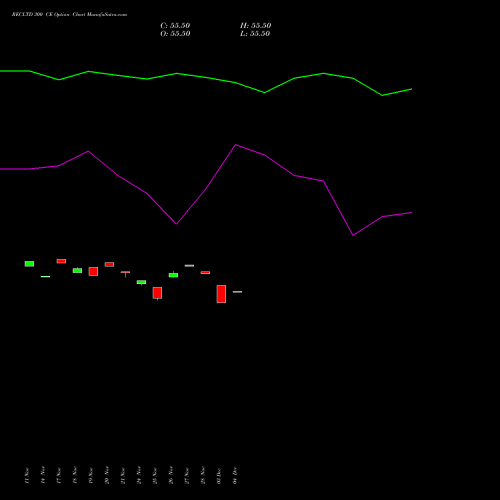Click the red candle above 19 Nov
The image size is (500, 500).
(x=93, y=271)
